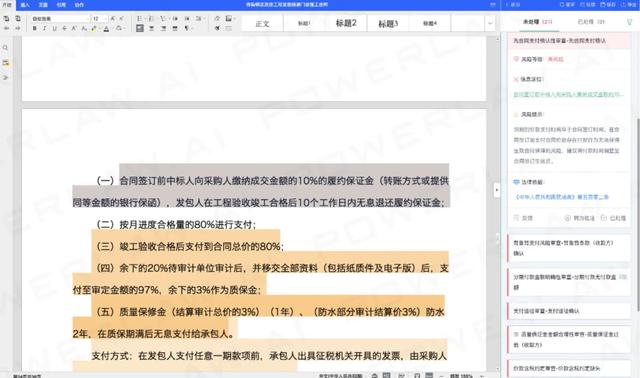Apply strikethrough to text
The height and width of the screenshot is (378, 640).
pos(64,29)
